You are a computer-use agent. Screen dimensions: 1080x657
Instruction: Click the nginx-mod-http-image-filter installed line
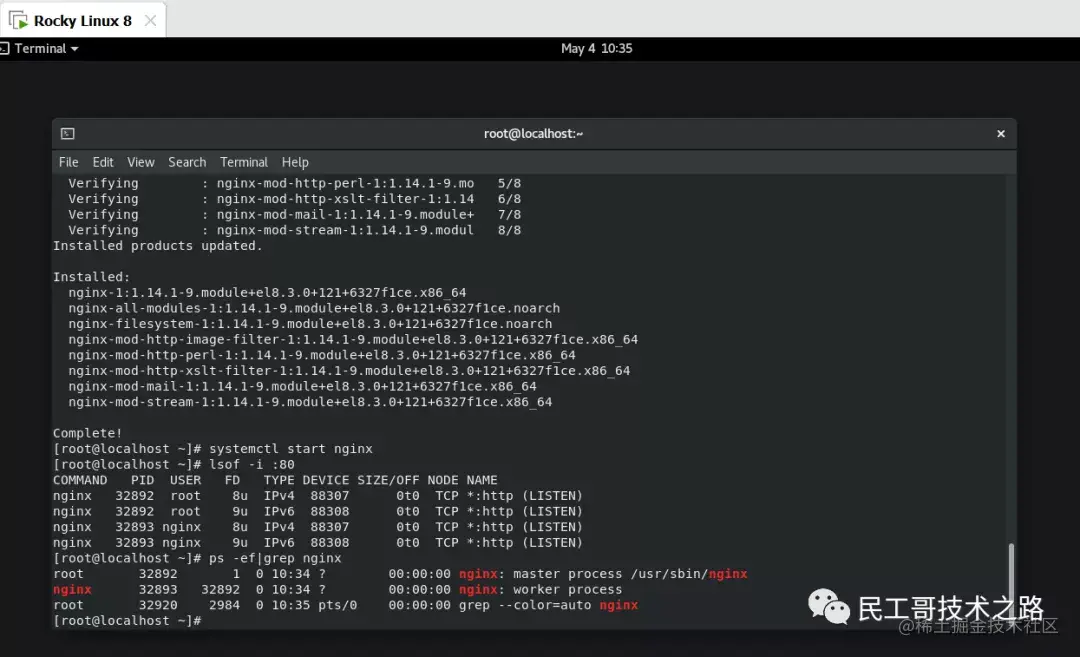353,340
